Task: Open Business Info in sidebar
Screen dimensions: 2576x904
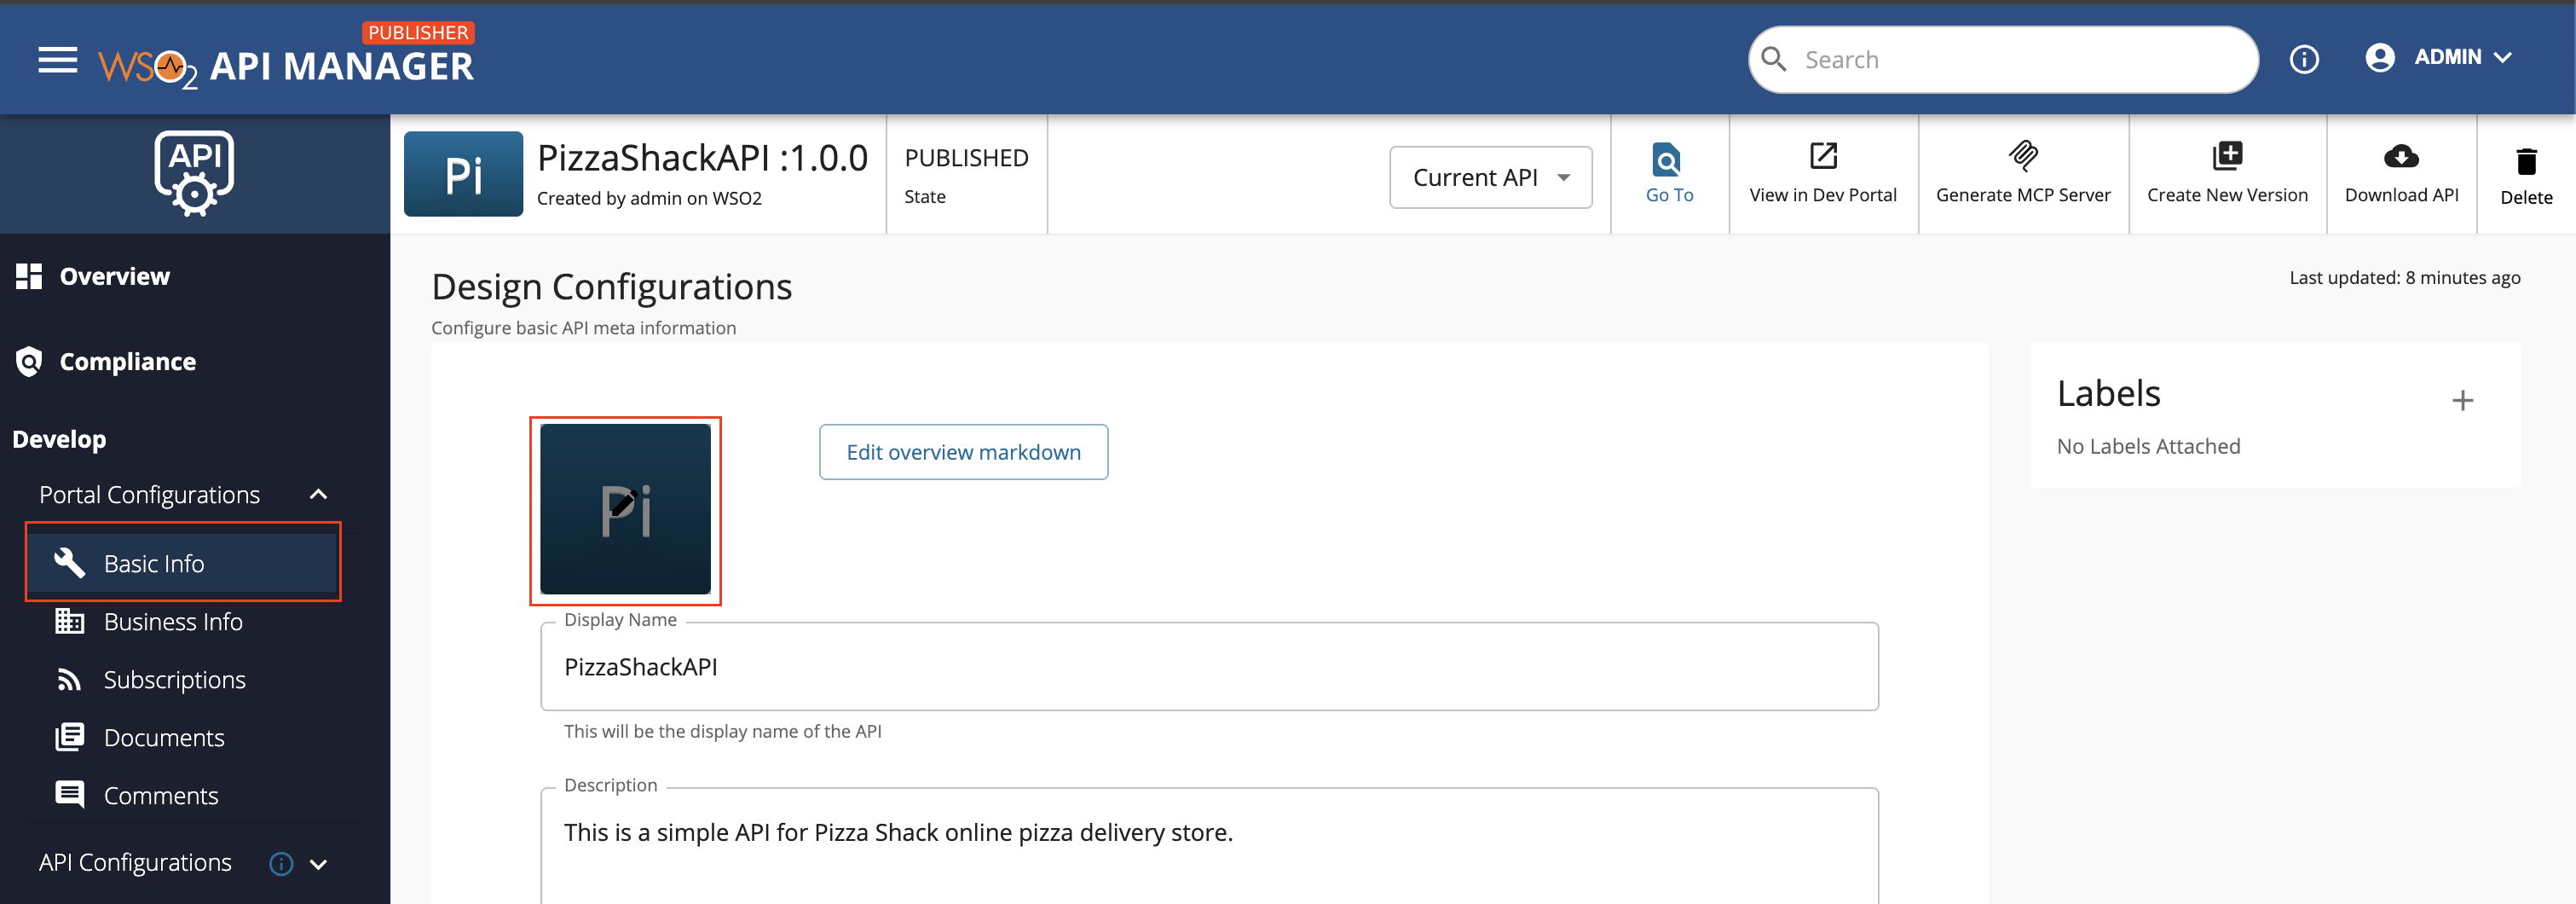Action: [x=172, y=622]
